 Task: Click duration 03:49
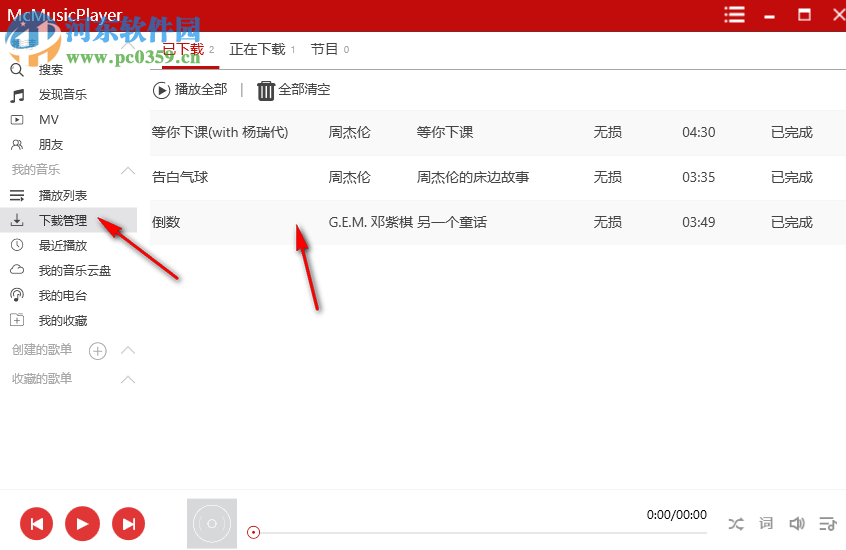point(699,222)
